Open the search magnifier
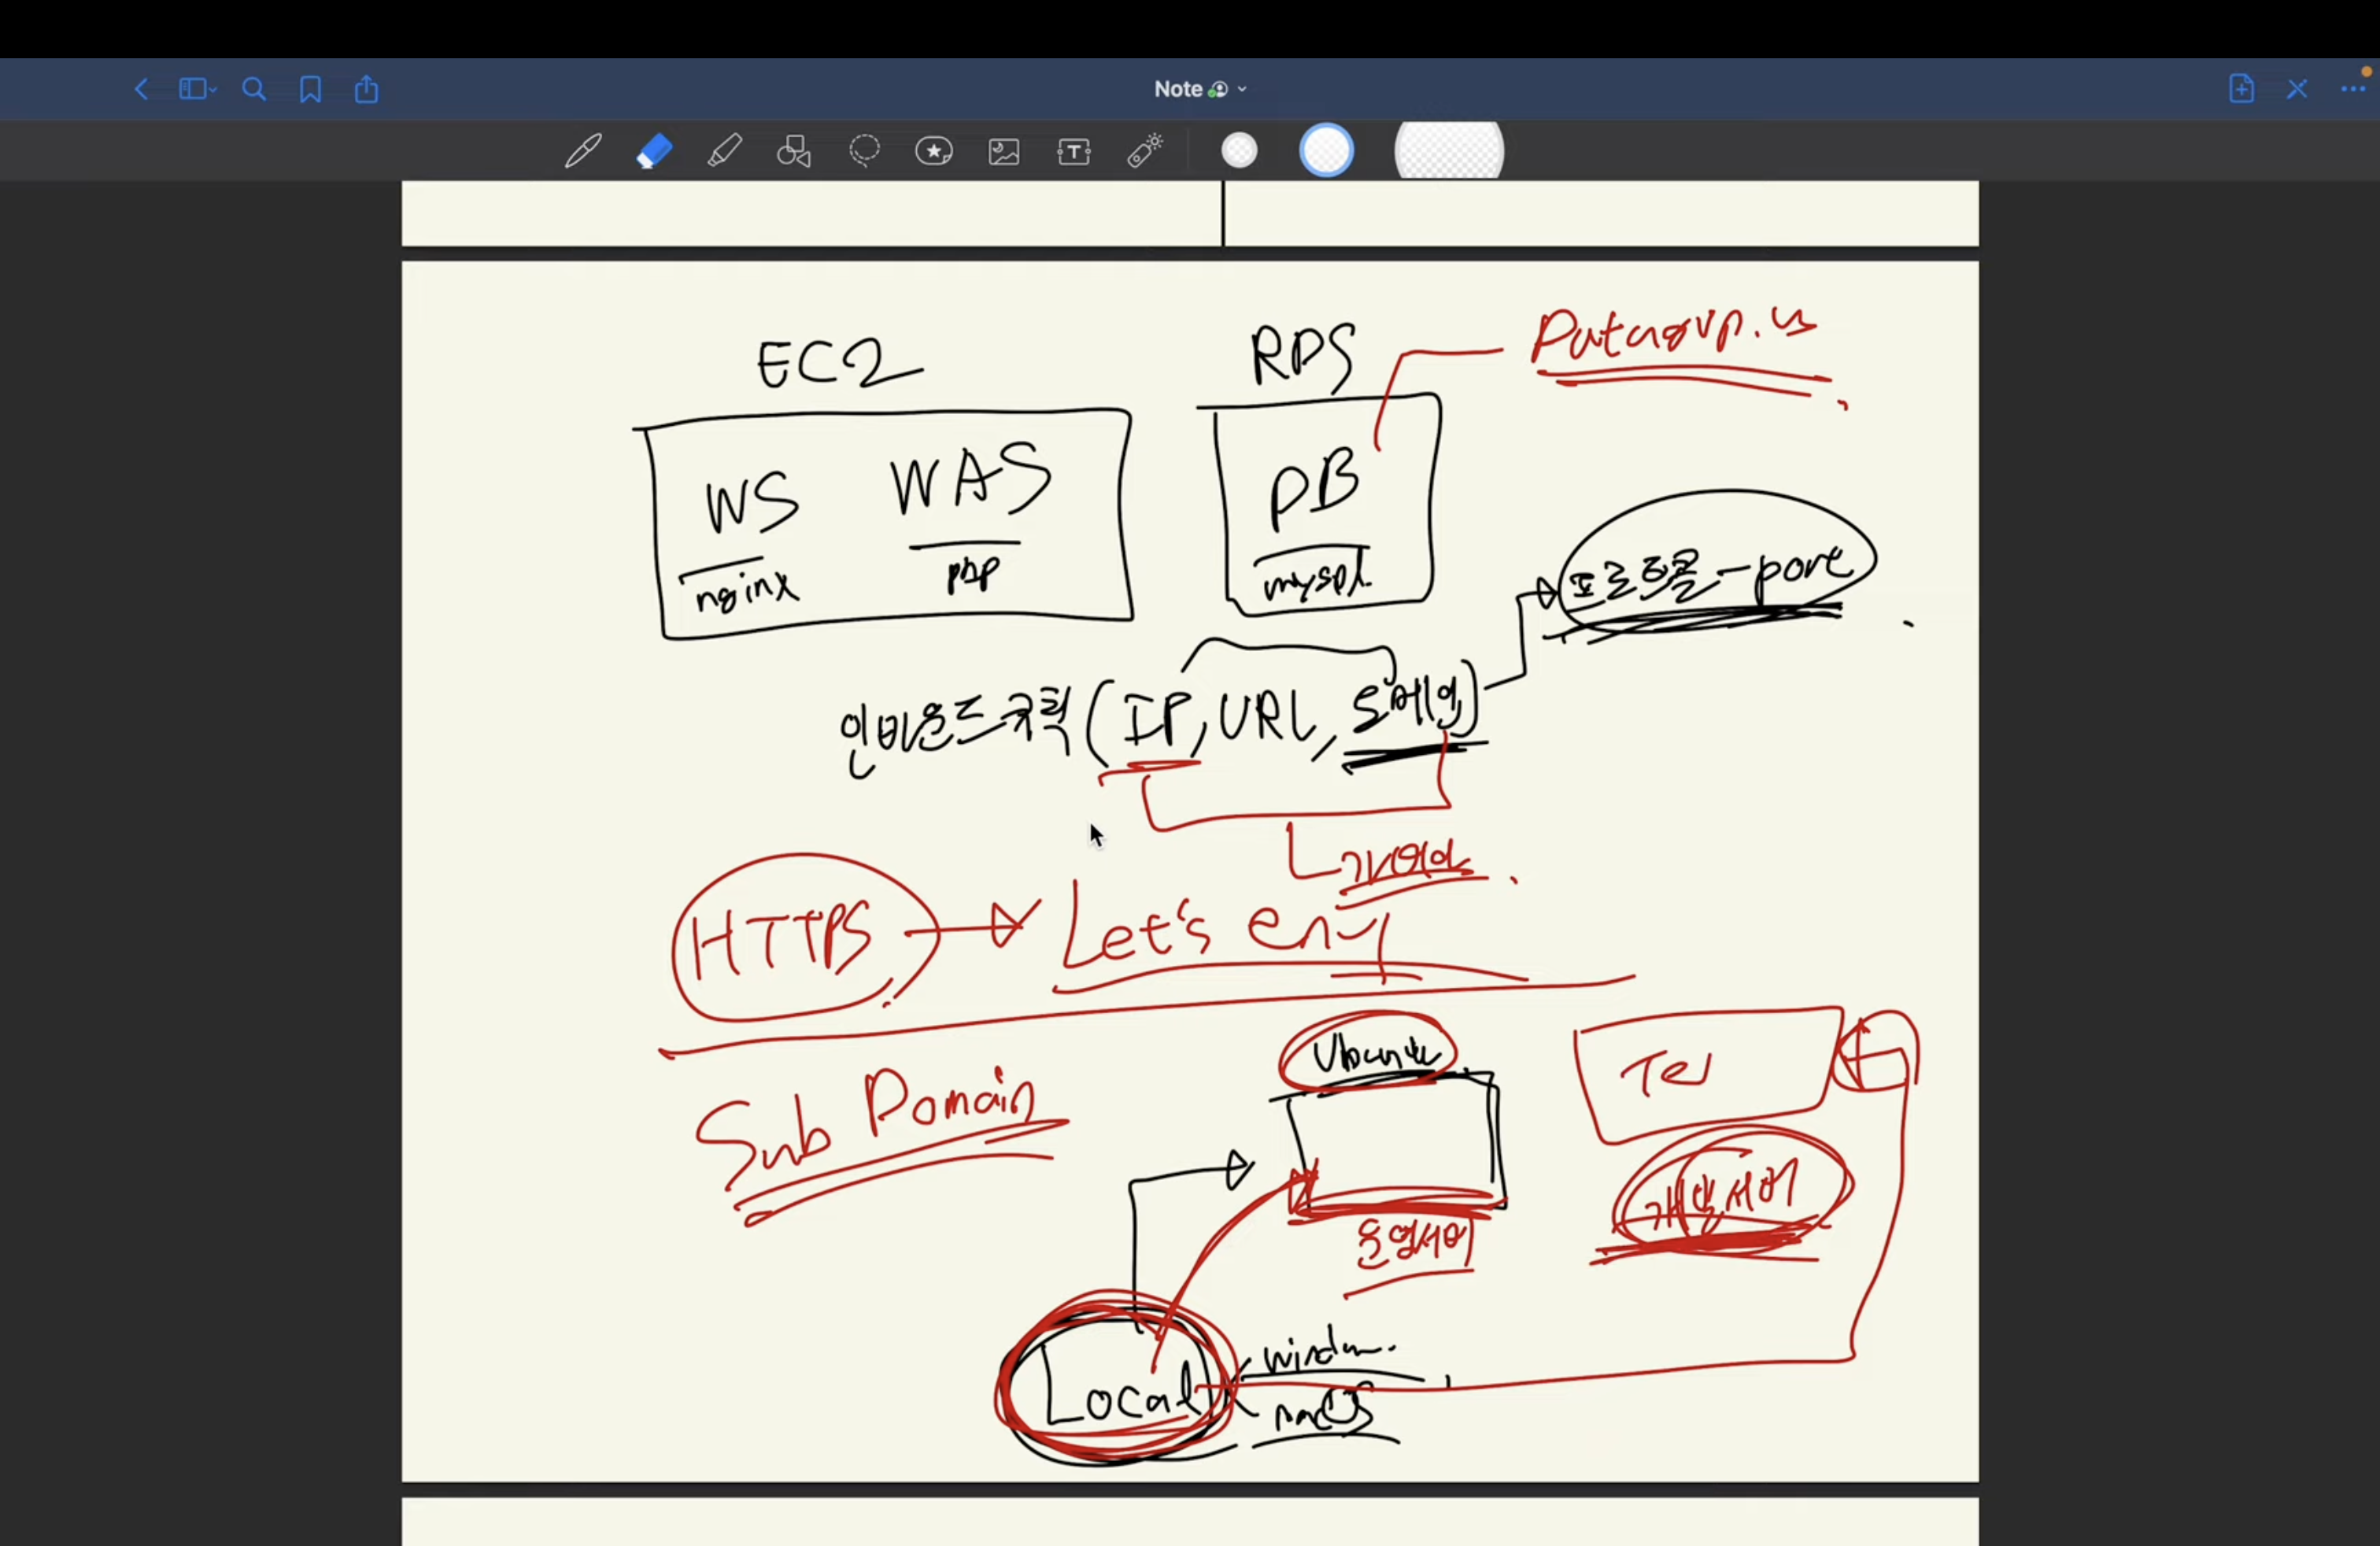This screenshot has width=2380, height=1546. tap(254, 89)
